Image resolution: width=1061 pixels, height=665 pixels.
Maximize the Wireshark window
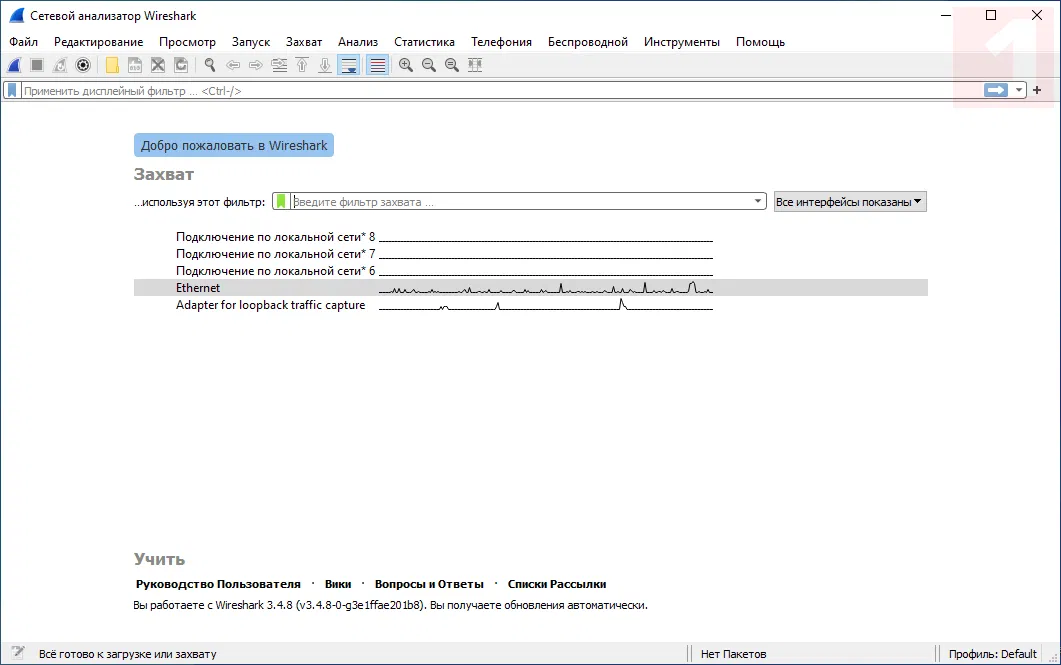[991, 16]
